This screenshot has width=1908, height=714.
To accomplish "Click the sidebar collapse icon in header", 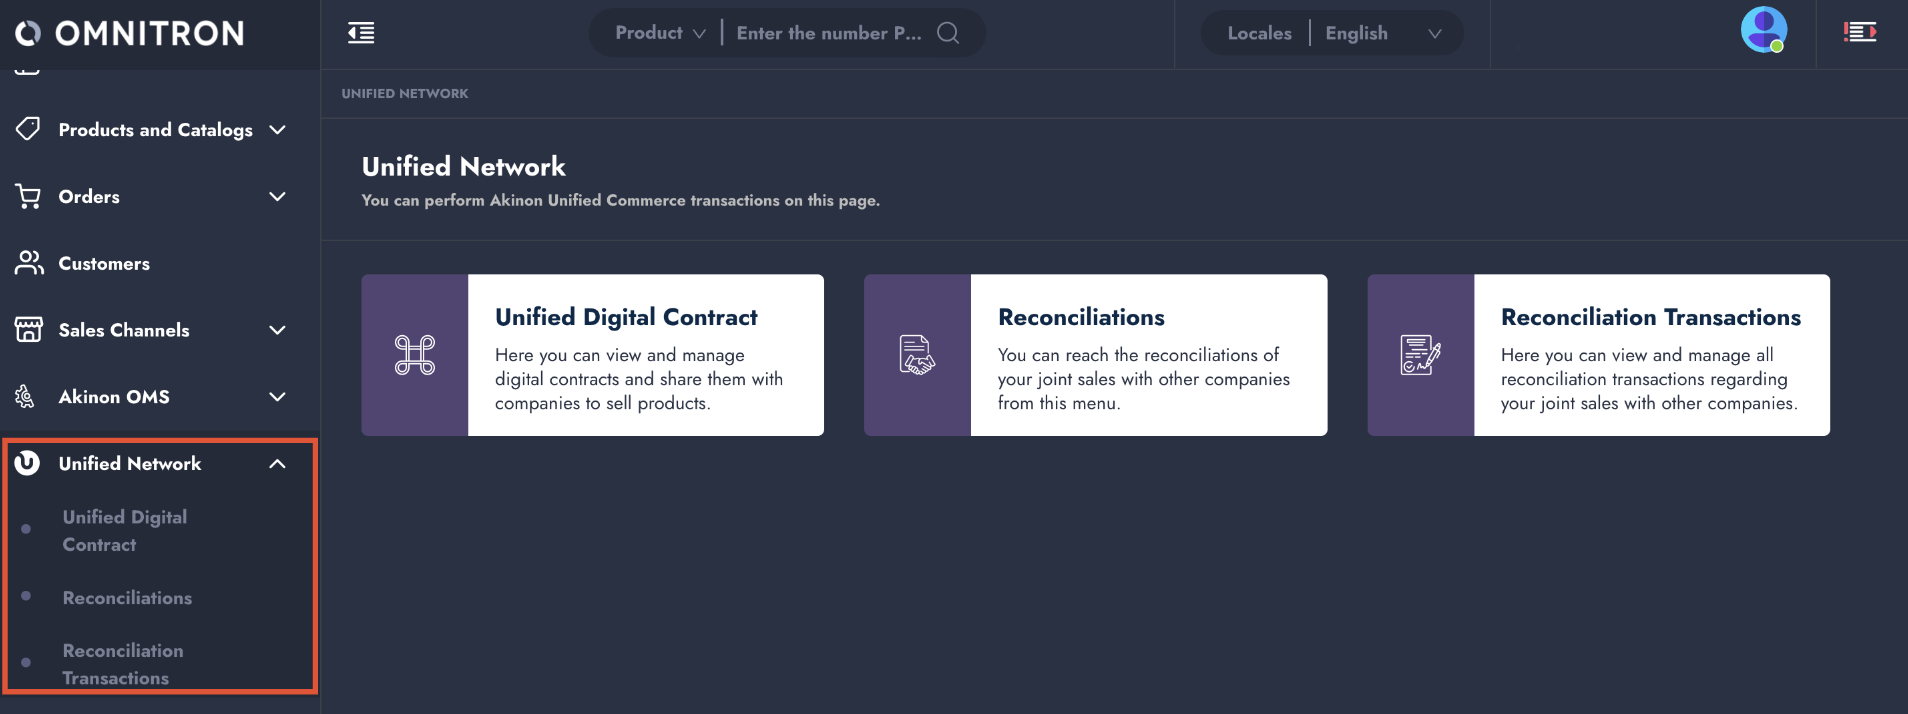I will pyautogui.click(x=361, y=33).
